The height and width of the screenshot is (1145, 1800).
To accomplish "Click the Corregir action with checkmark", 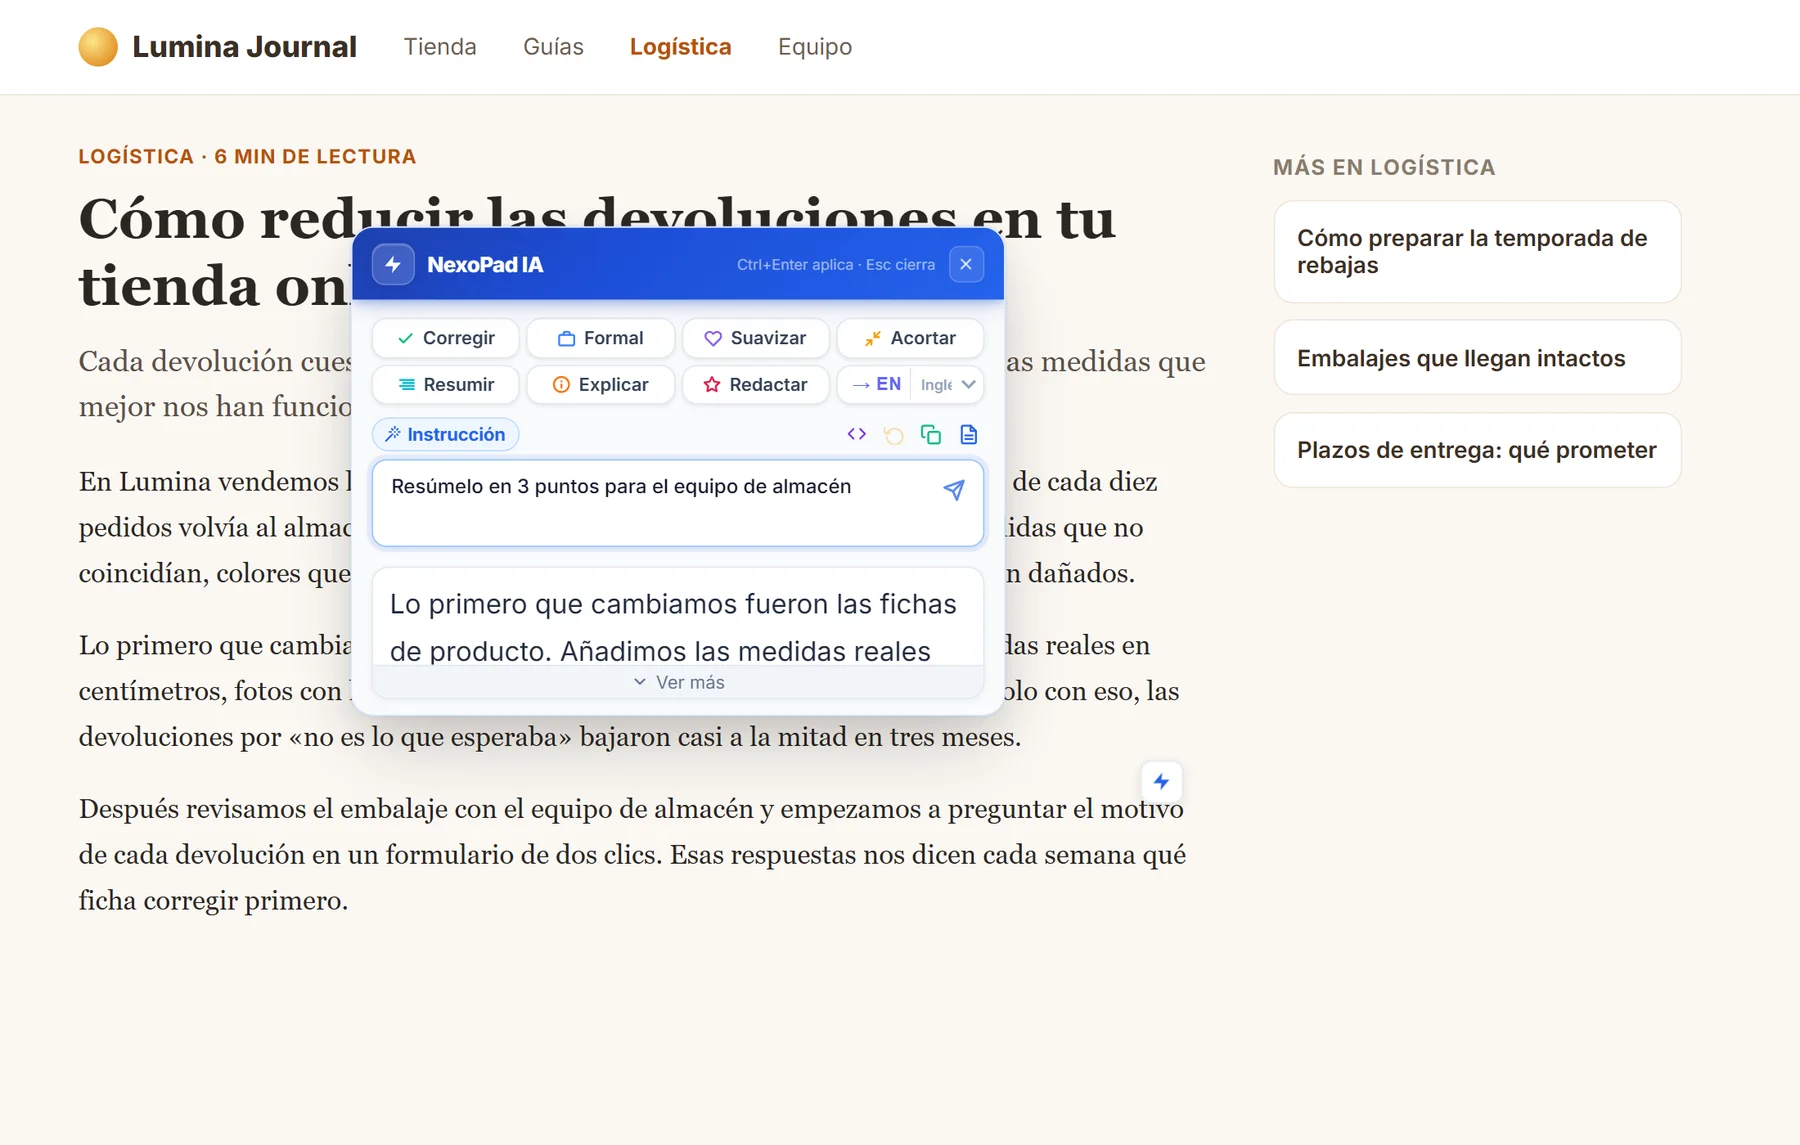I will tap(445, 338).
